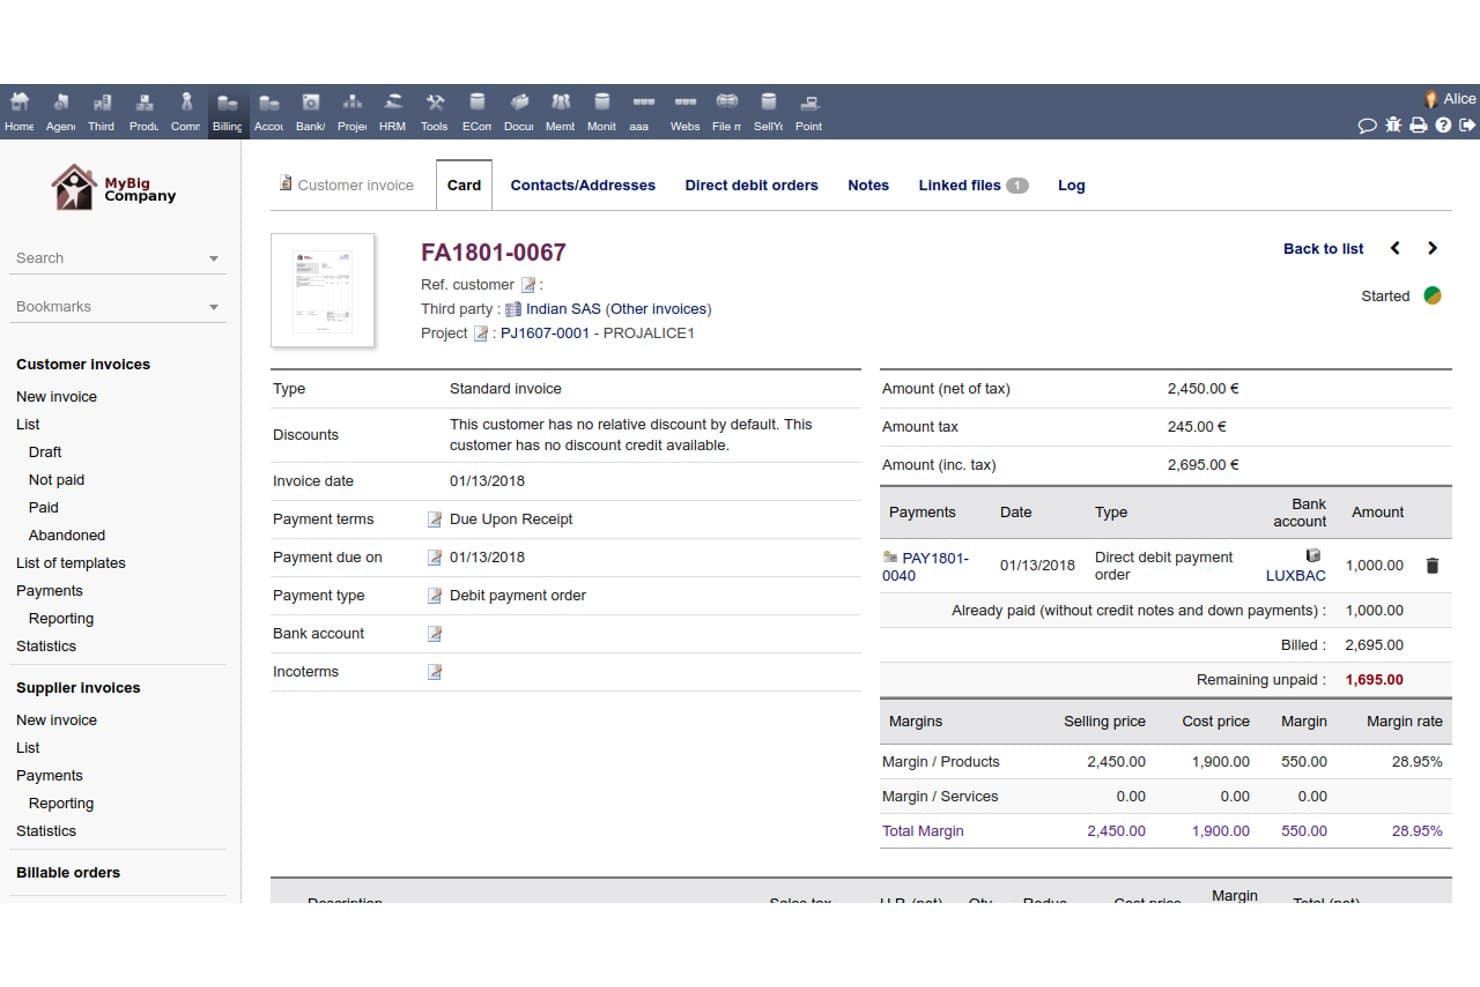Open the chat bubble icon

coord(1367,125)
